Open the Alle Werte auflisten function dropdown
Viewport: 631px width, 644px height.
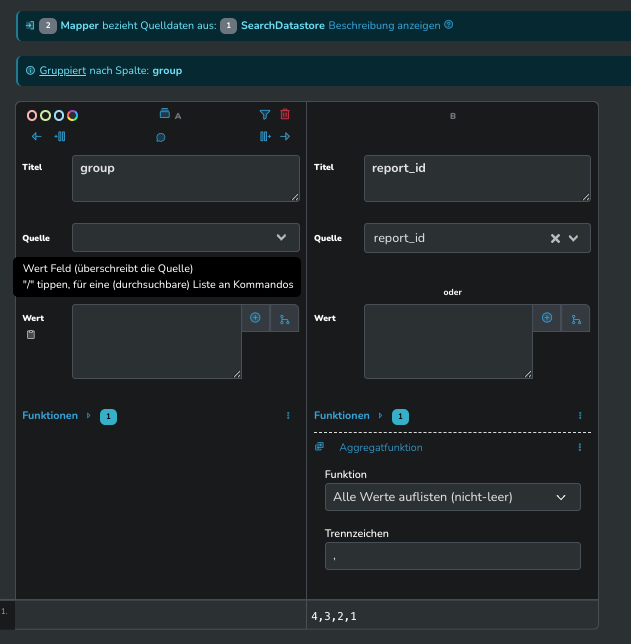453,497
